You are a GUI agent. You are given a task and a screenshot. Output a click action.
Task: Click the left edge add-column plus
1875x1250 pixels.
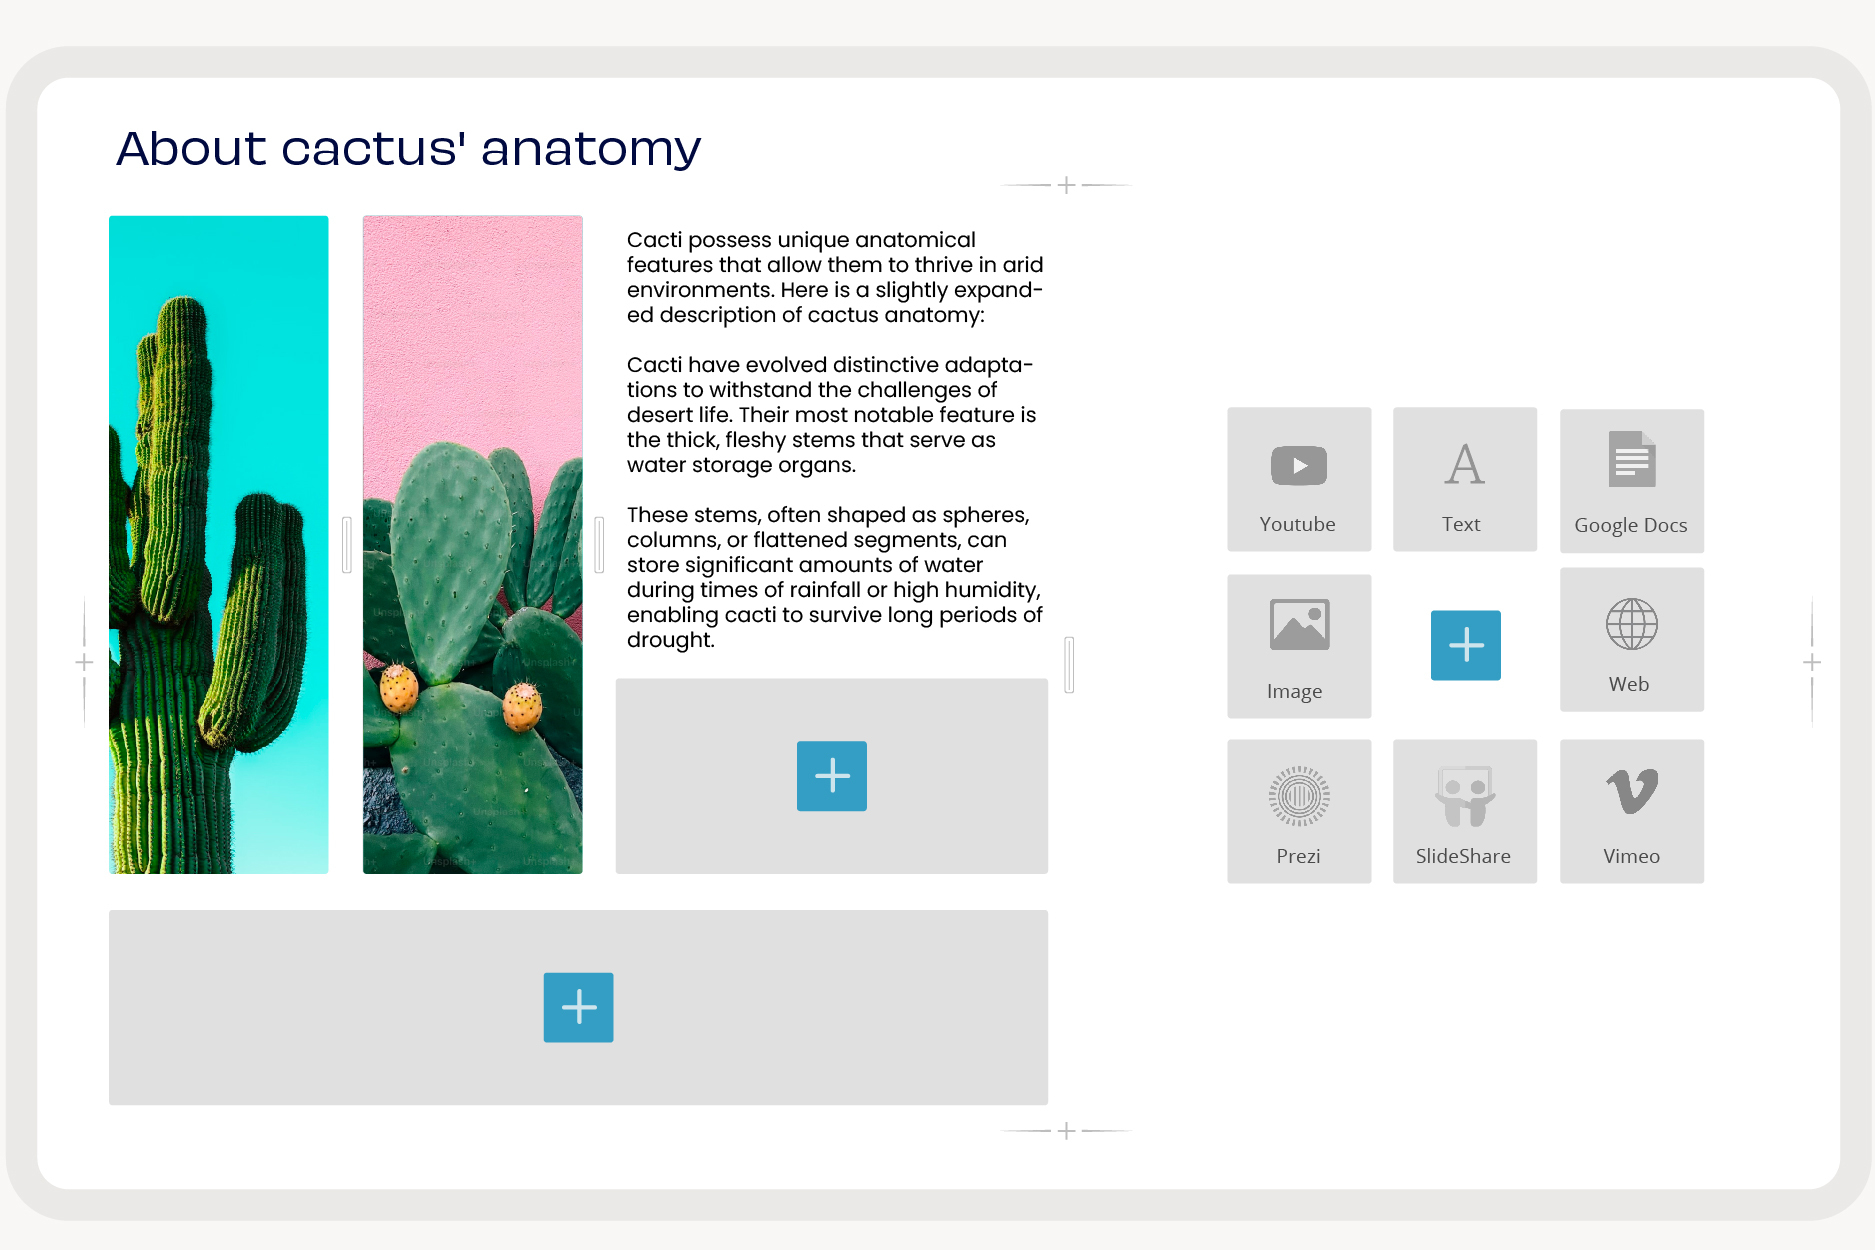(x=84, y=662)
